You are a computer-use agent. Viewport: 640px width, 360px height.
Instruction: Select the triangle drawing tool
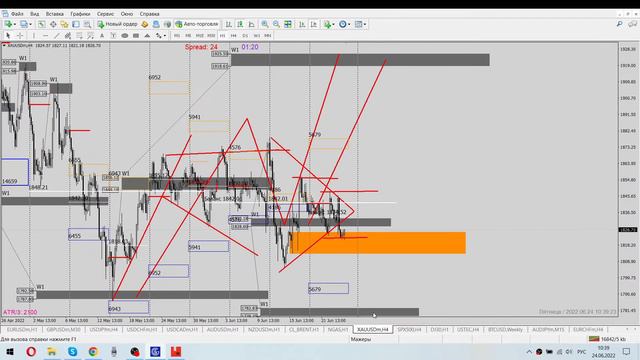[147, 36]
